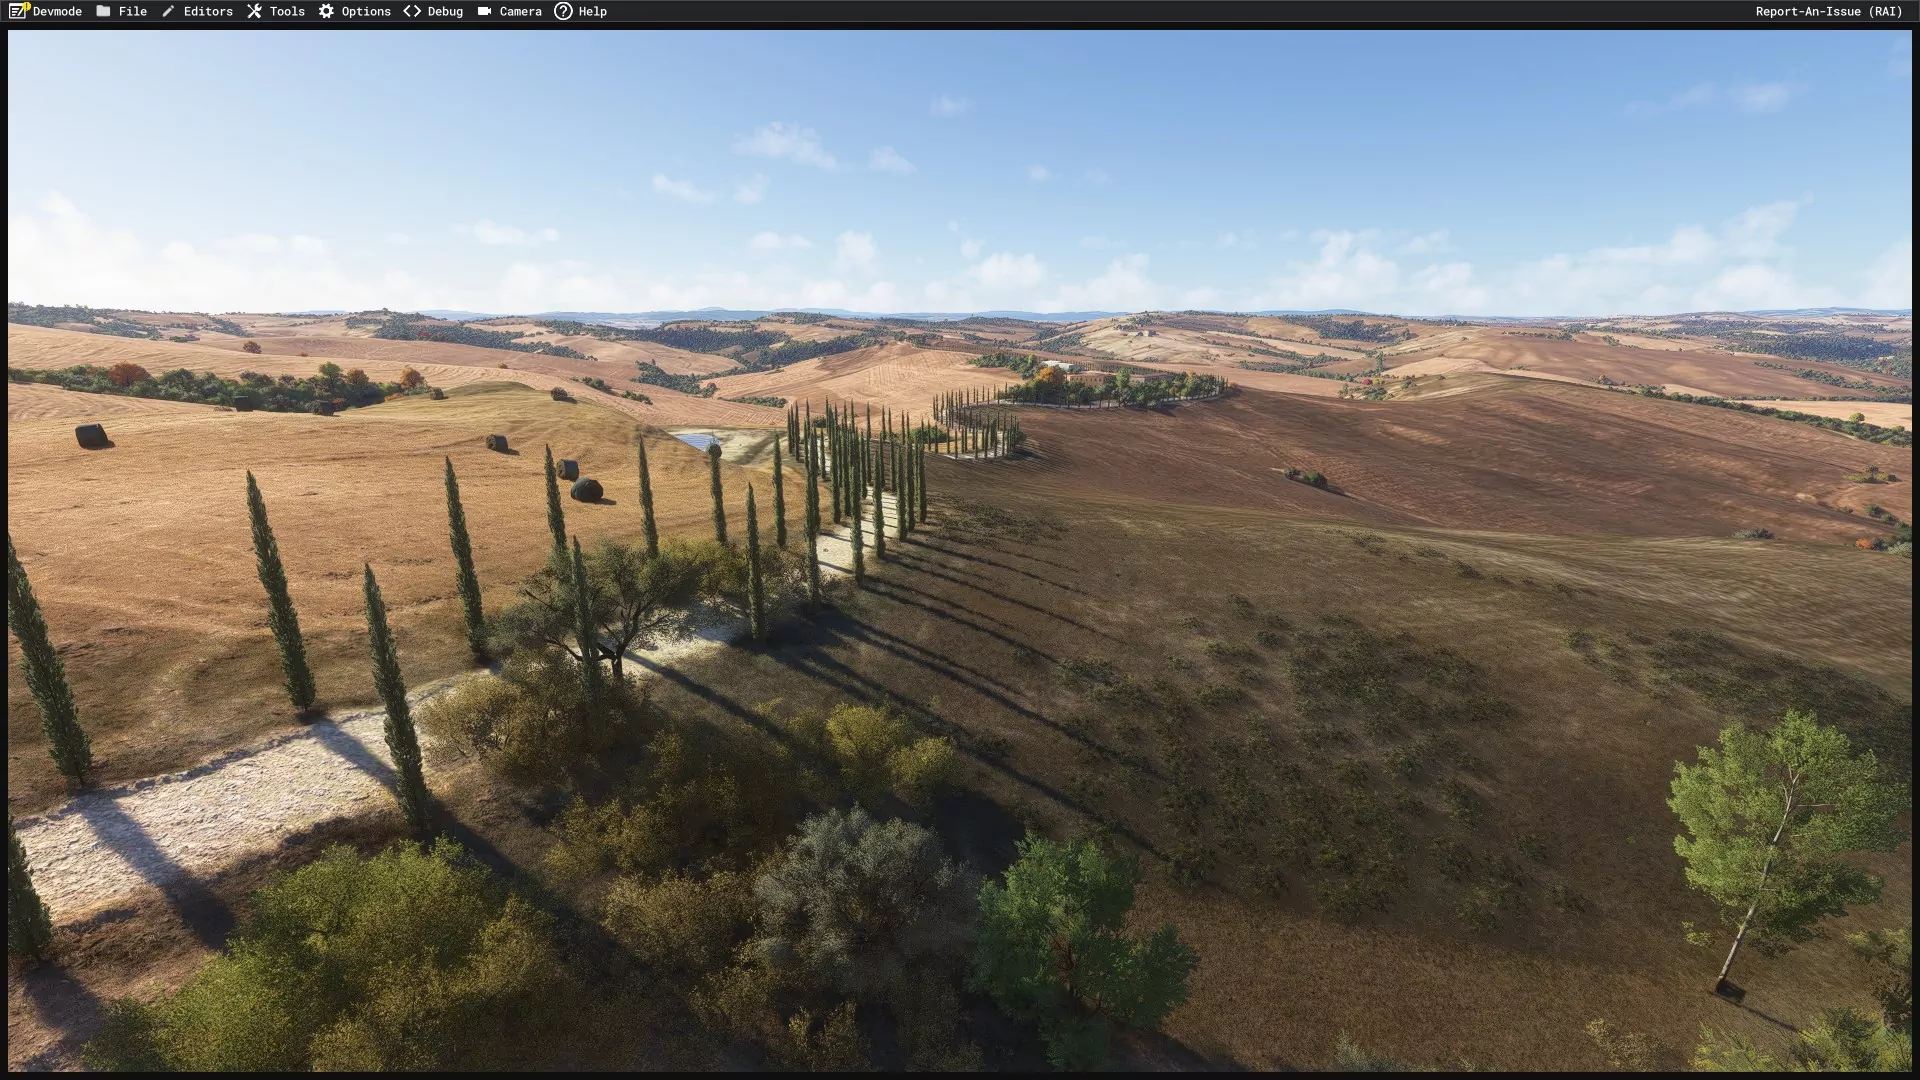Expand the Tools menu
Viewport: 1920px width, 1080px height.
(287, 11)
